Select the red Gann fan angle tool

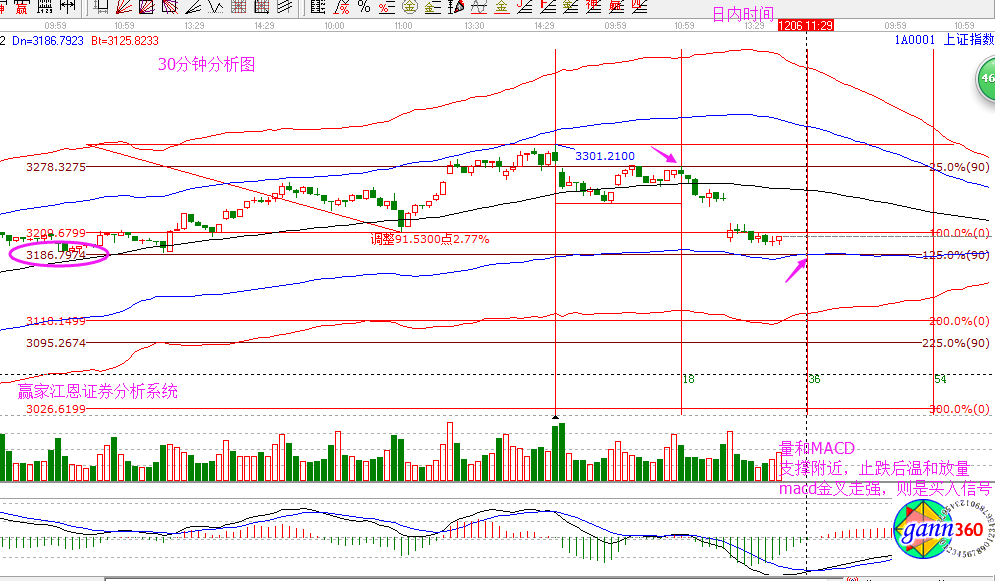click(124, 7)
